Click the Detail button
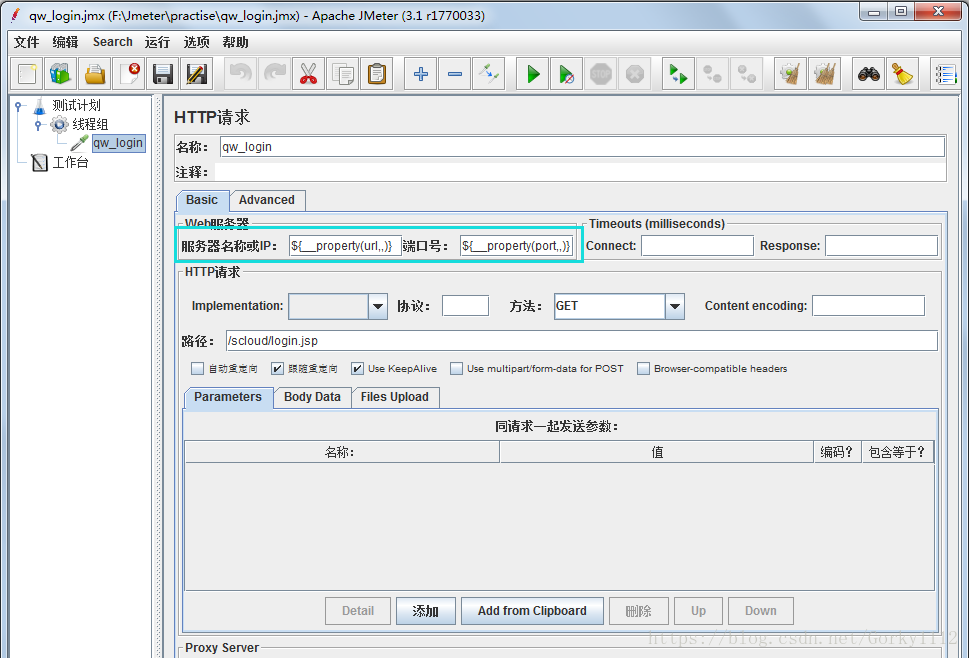This screenshot has height=658, width=969. pyautogui.click(x=358, y=611)
